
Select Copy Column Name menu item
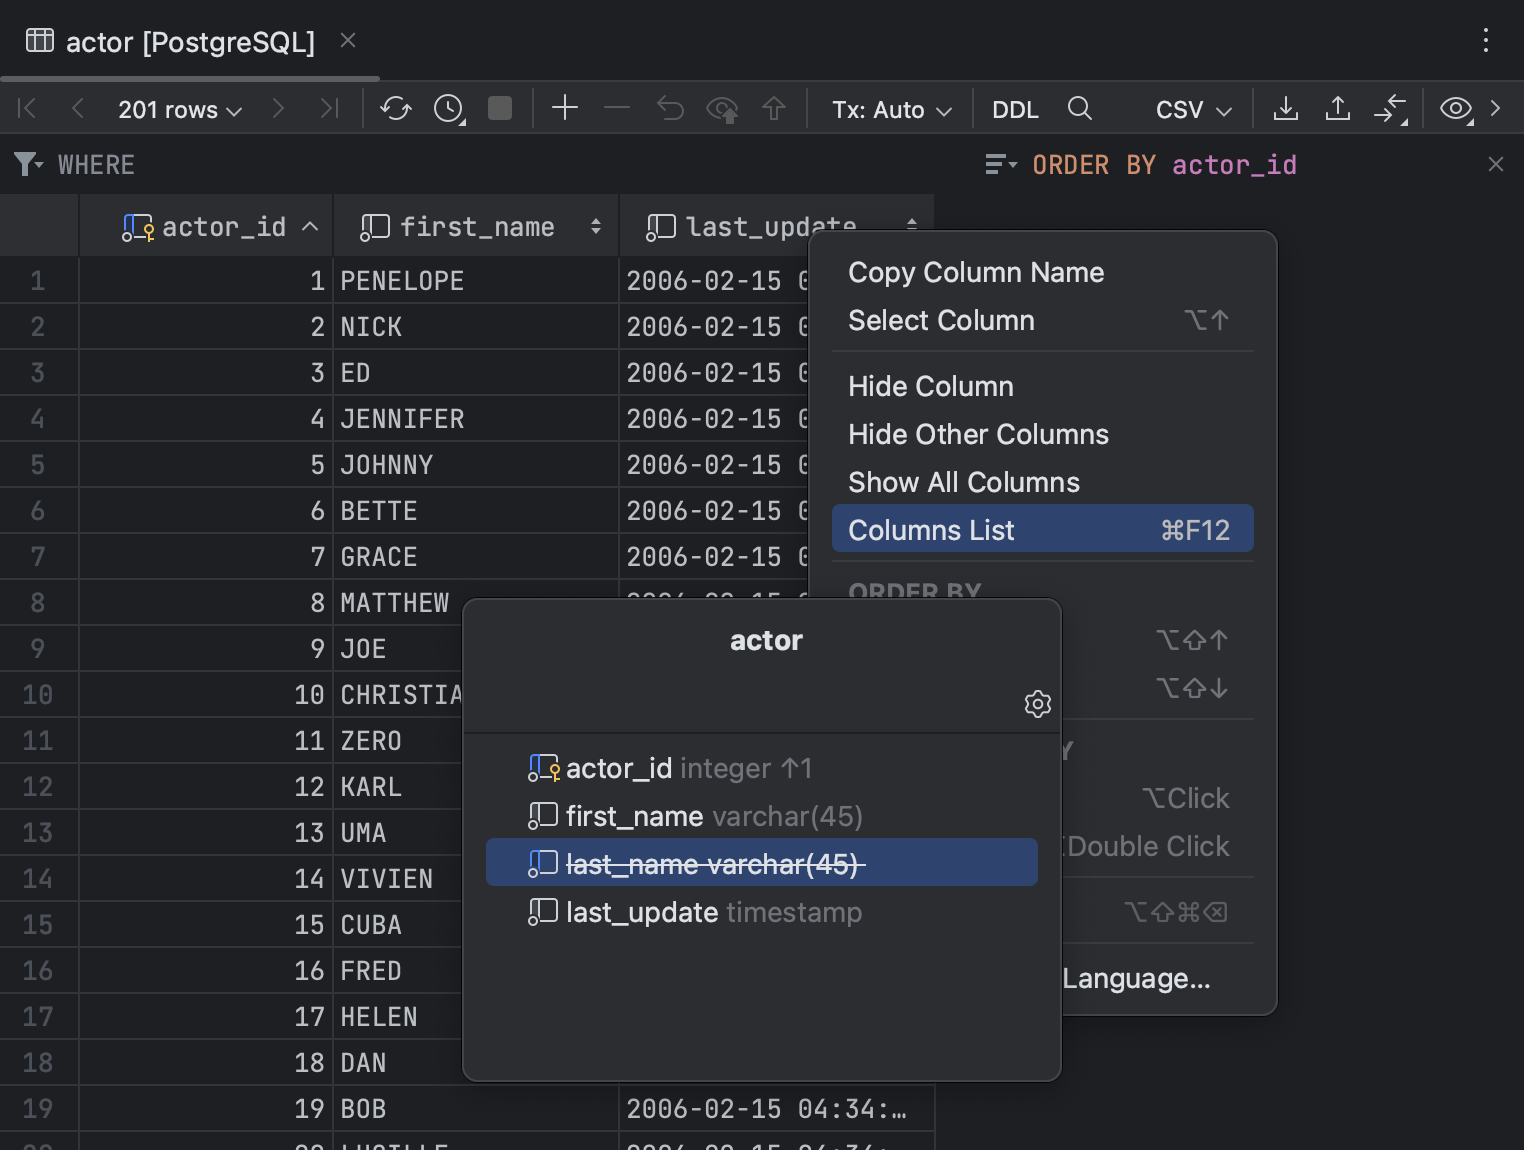pos(976,272)
